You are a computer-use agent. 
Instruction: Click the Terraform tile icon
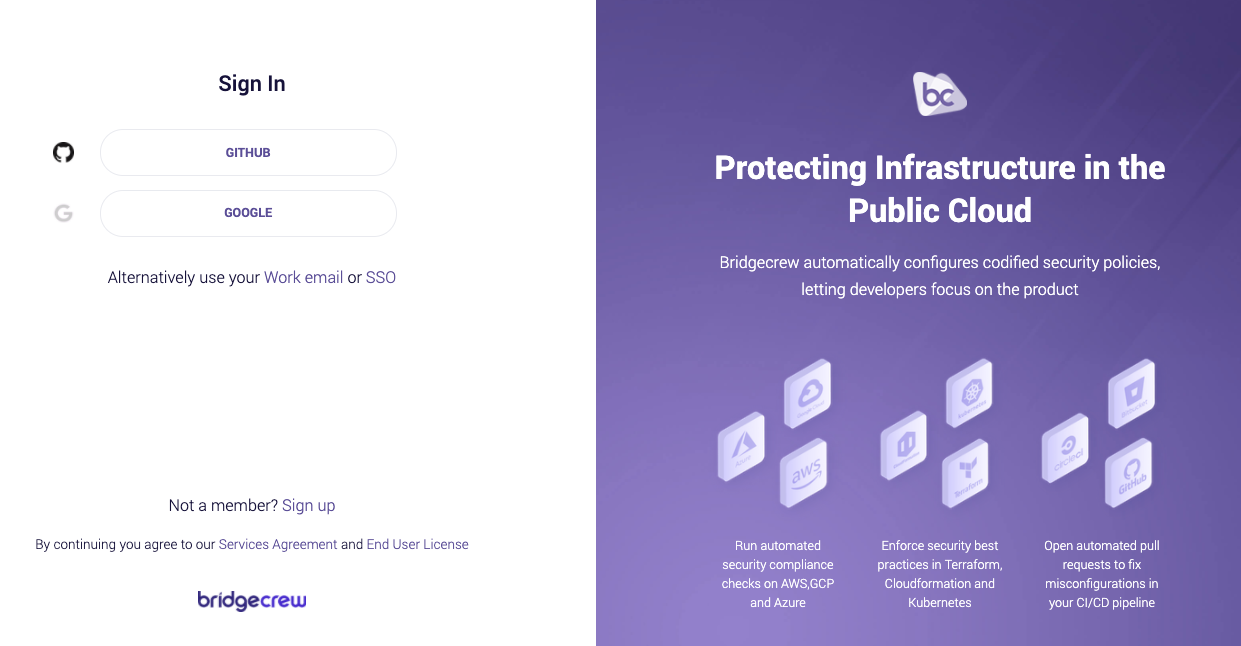[x=965, y=473]
